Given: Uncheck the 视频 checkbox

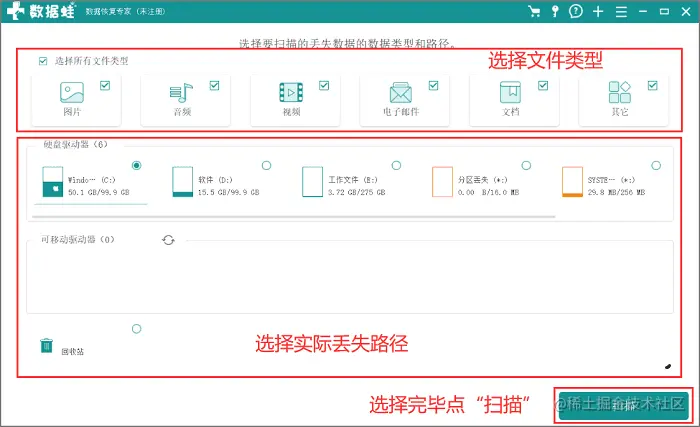Looking at the screenshot, I should click(x=324, y=85).
